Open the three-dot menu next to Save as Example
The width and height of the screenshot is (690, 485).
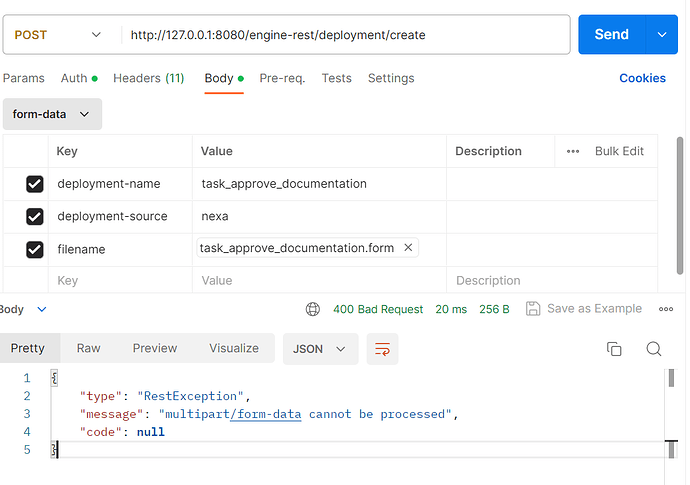(x=666, y=309)
